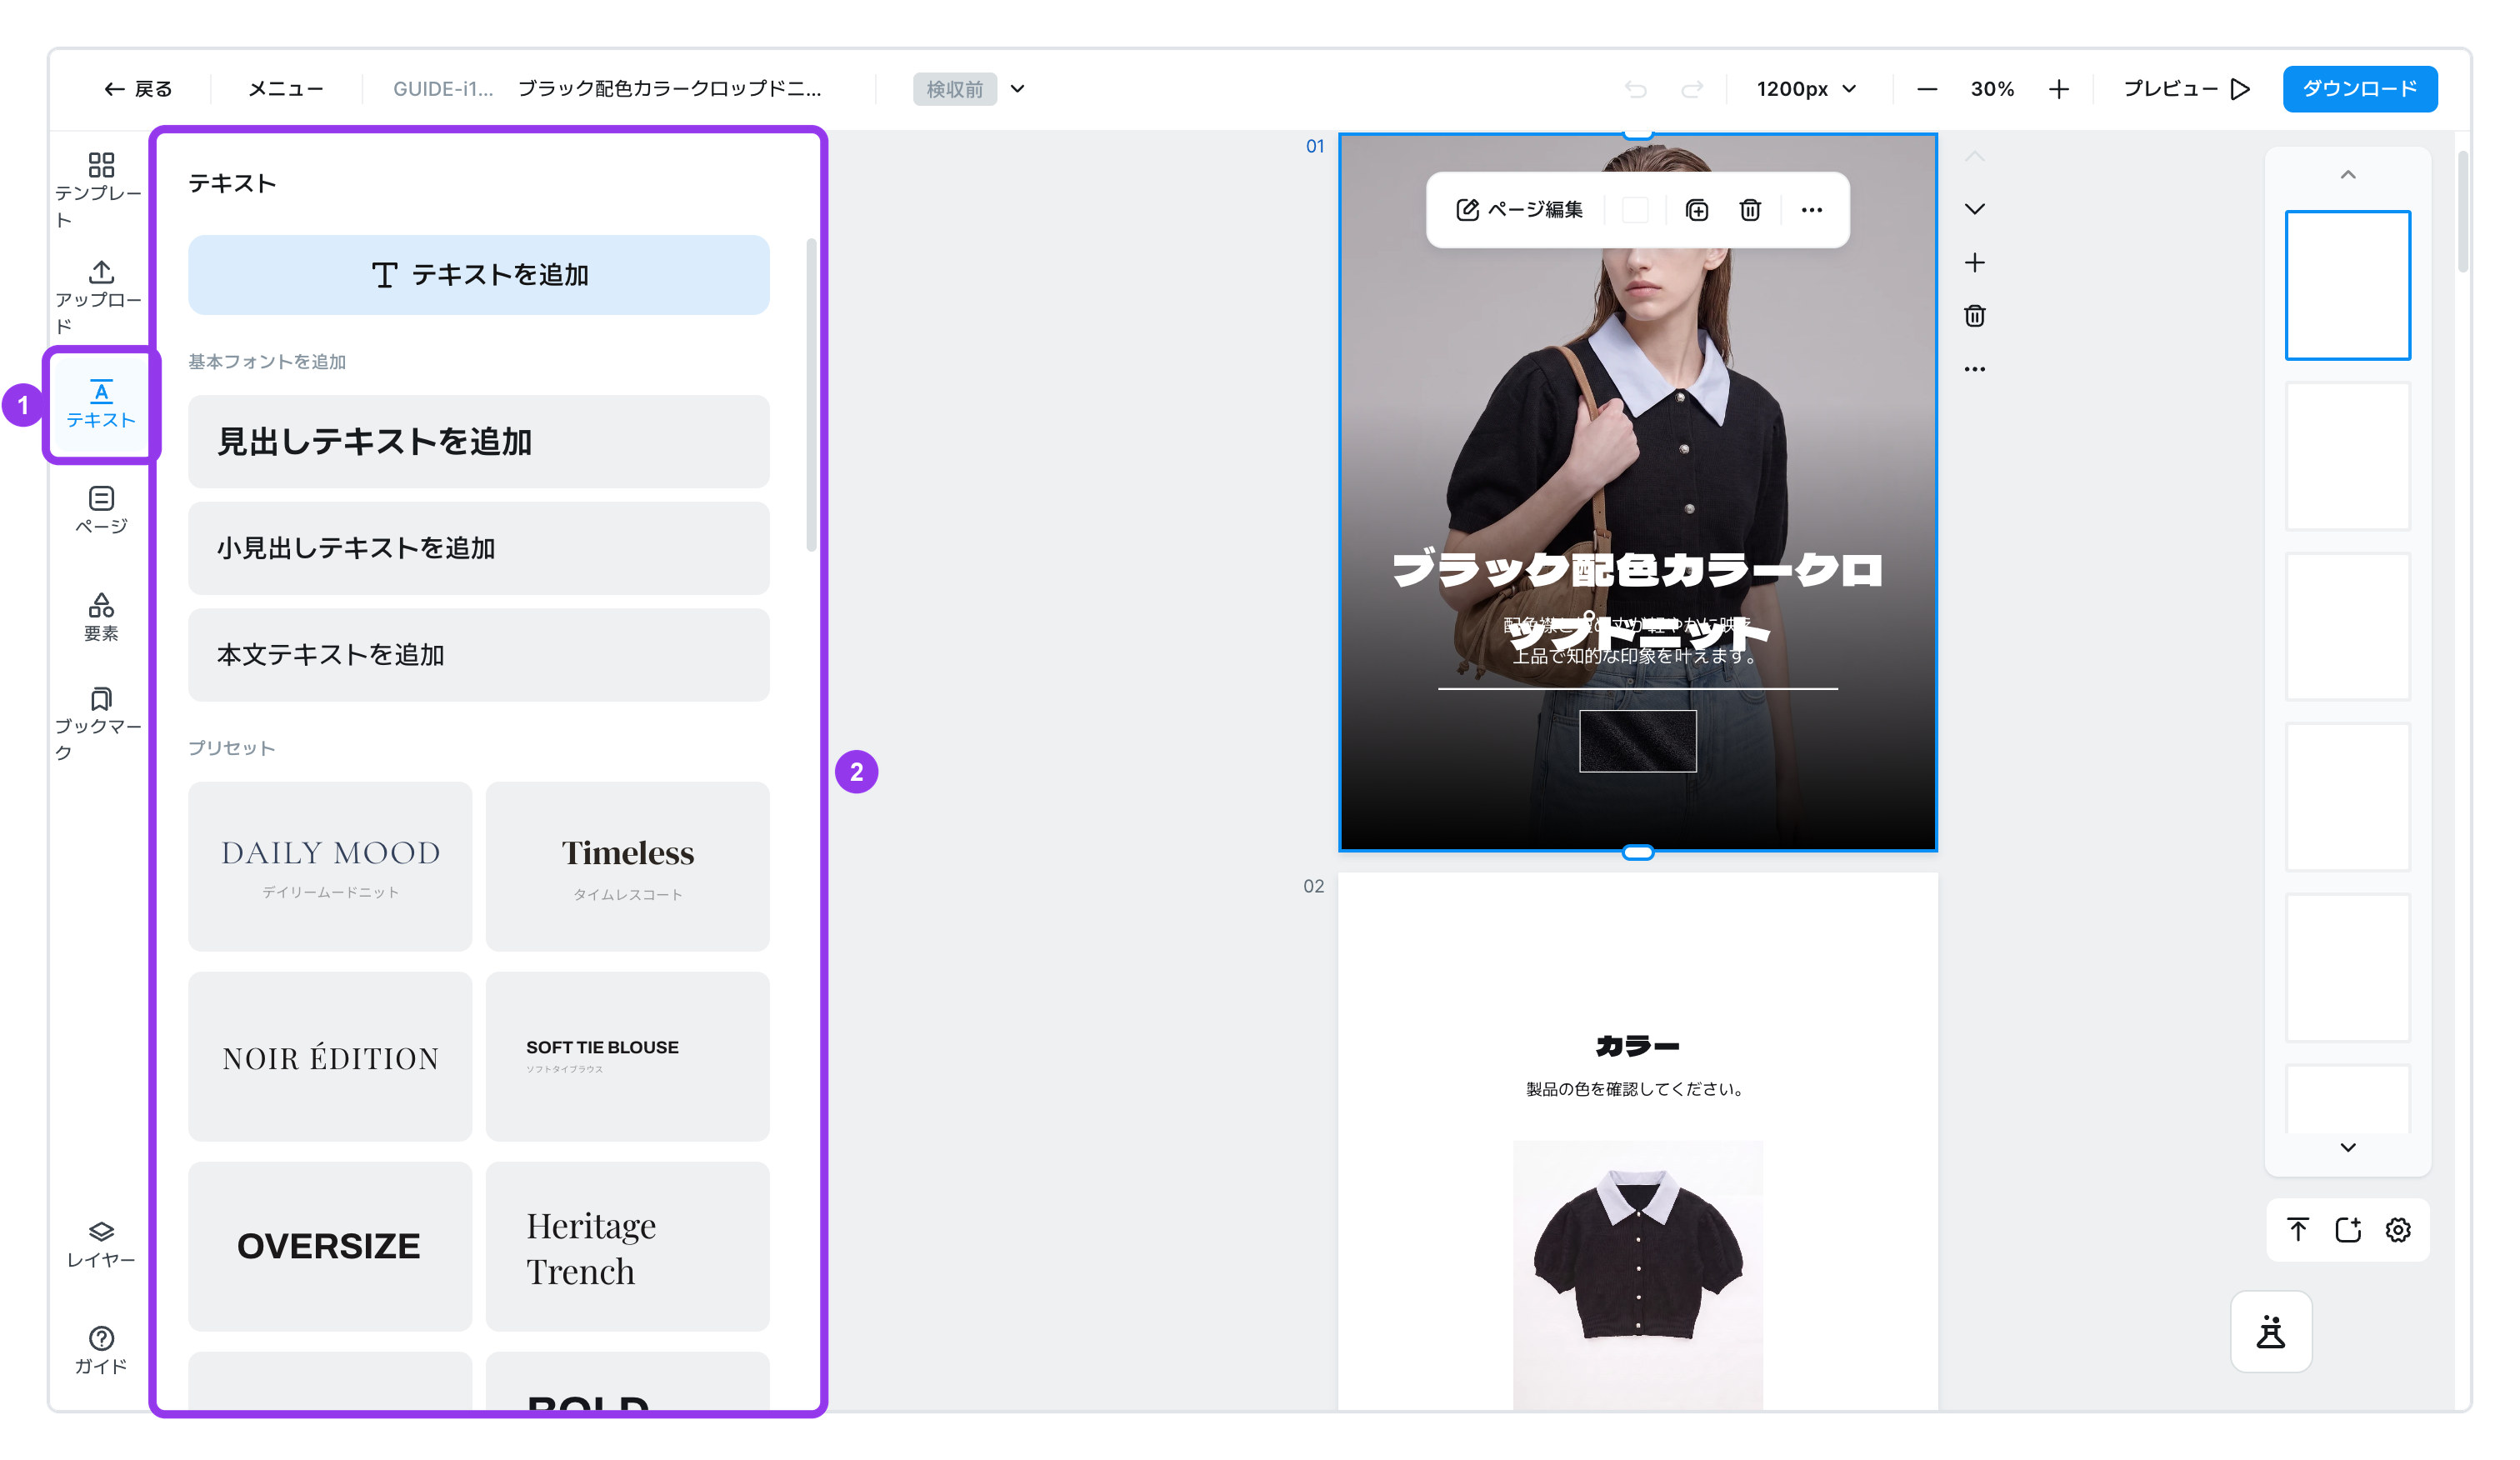Select the DAILY MOOD text preset
The image size is (2520, 1460).
[330, 866]
